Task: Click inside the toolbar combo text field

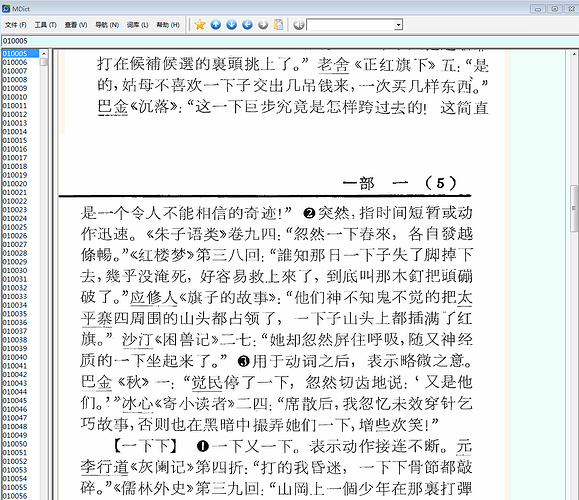Action: tap(351, 25)
